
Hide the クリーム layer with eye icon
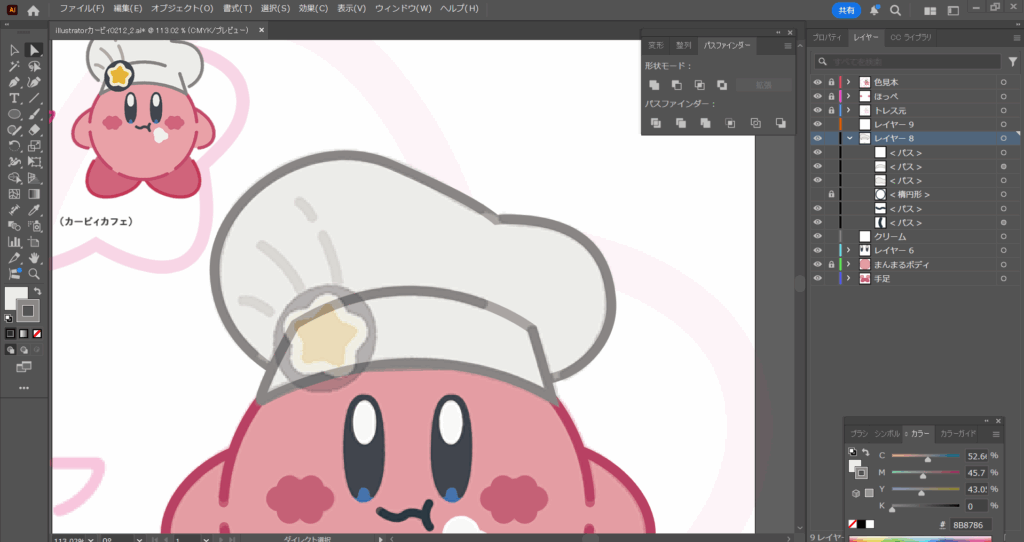point(817,236)
